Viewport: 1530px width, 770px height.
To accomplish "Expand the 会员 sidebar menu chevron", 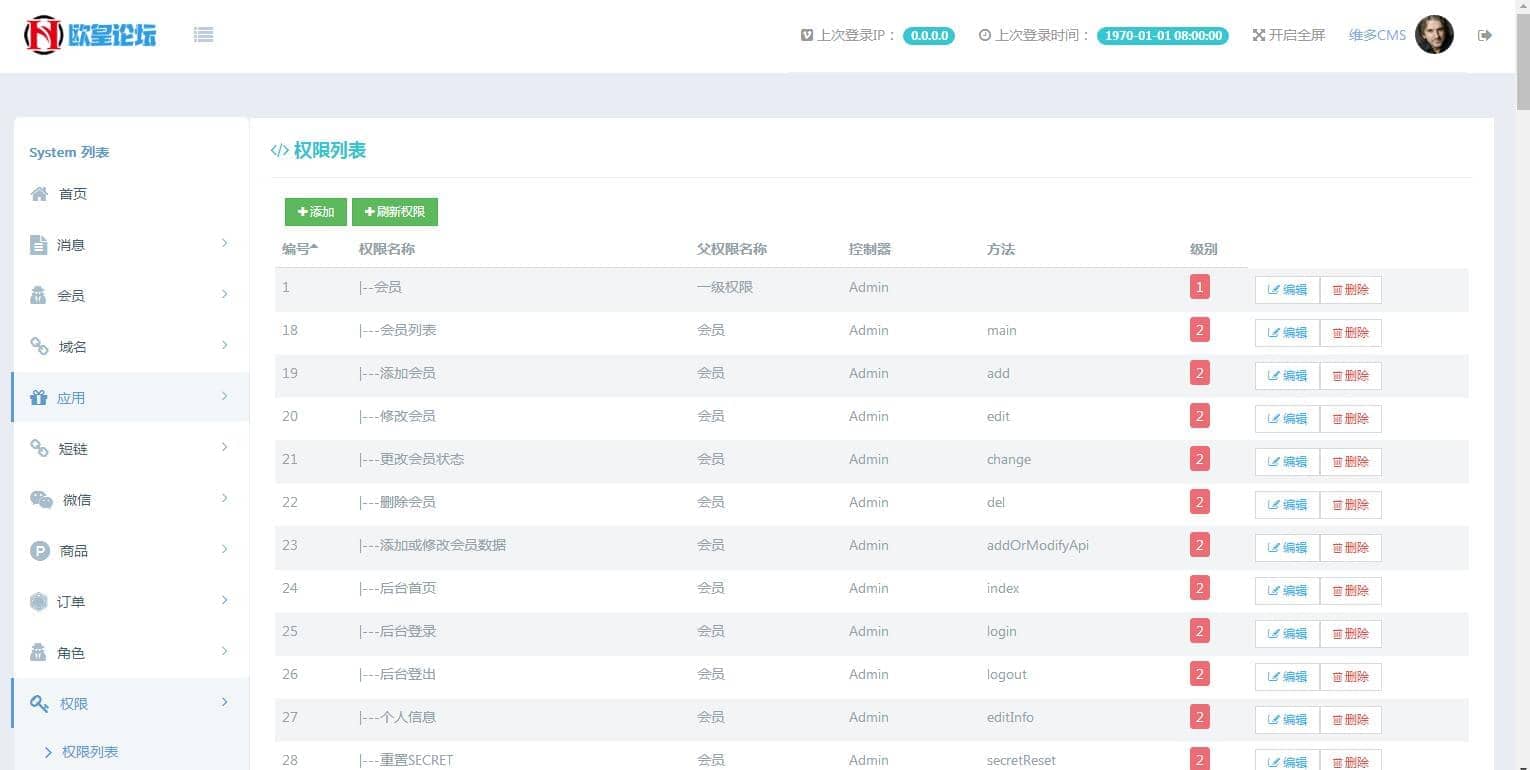I will 224,294.
